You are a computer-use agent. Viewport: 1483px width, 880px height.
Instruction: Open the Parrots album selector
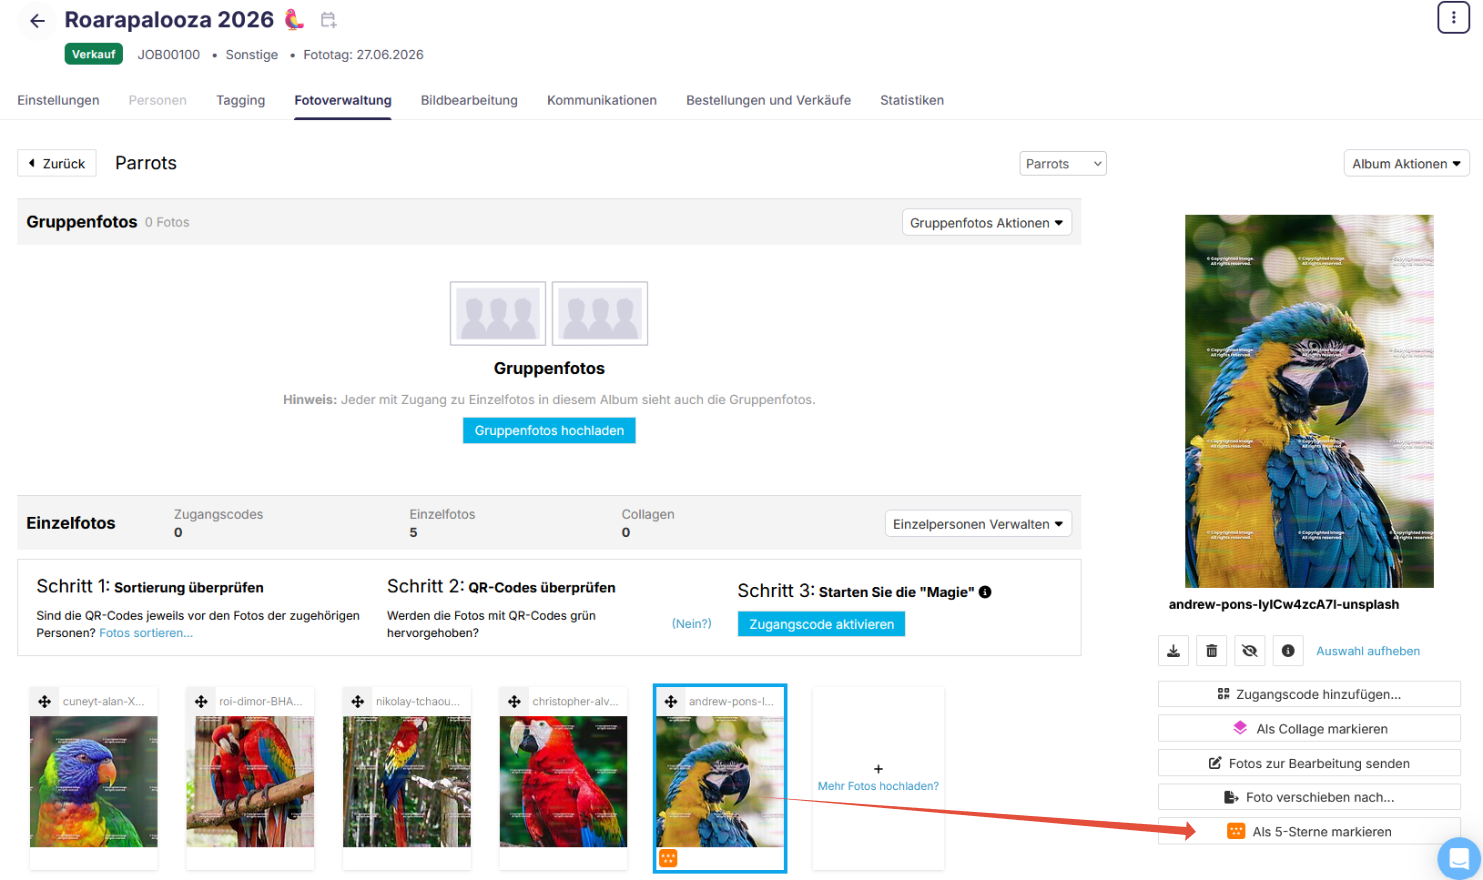click(x=1063, y=164)
